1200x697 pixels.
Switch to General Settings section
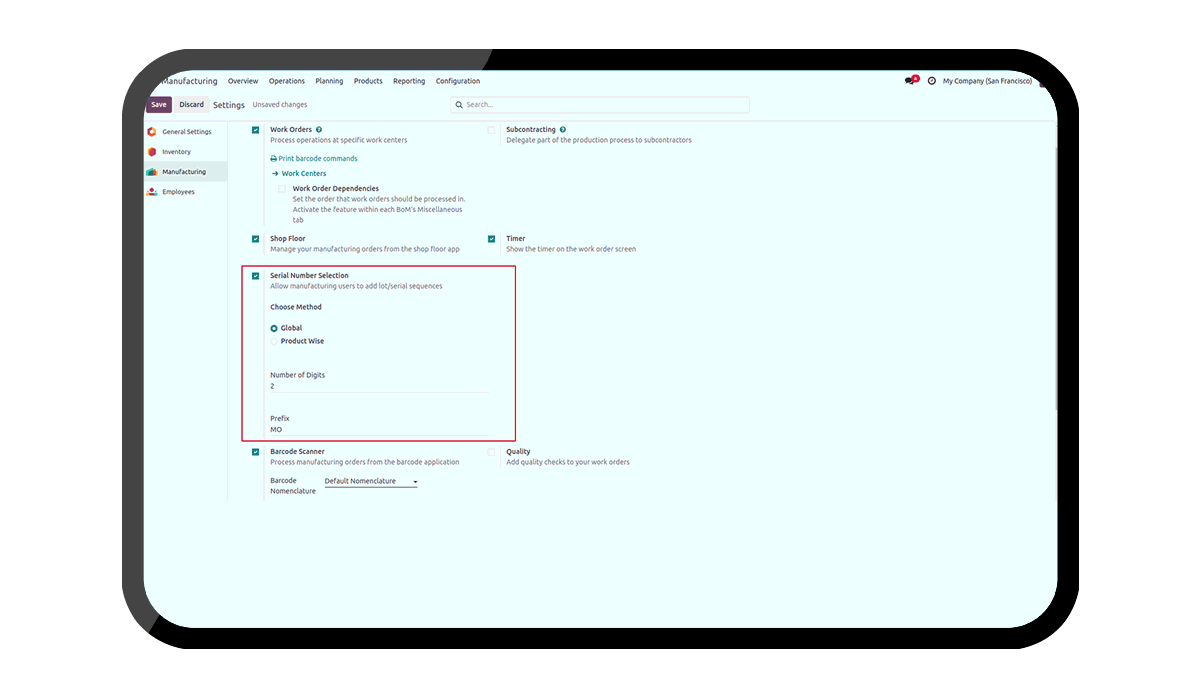point(186,132)
